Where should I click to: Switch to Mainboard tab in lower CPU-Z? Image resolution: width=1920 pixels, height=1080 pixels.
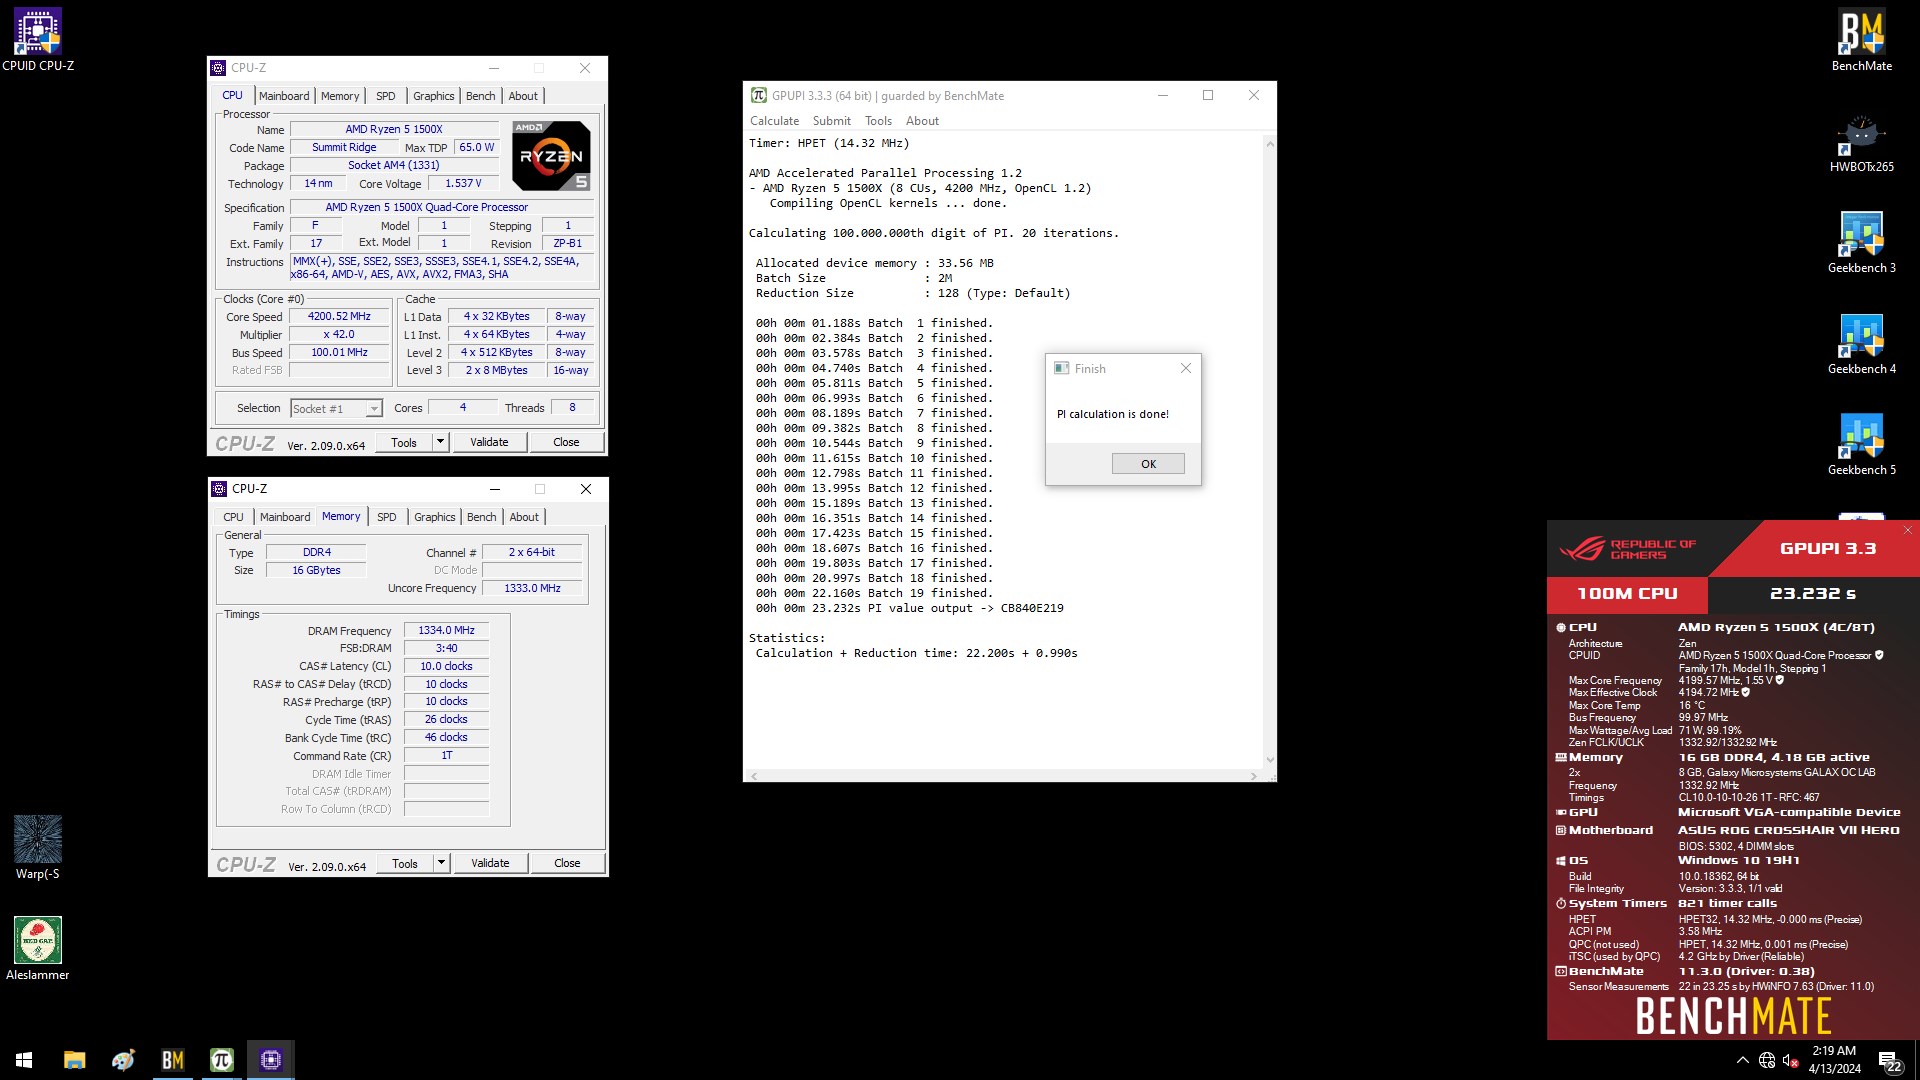285,517
